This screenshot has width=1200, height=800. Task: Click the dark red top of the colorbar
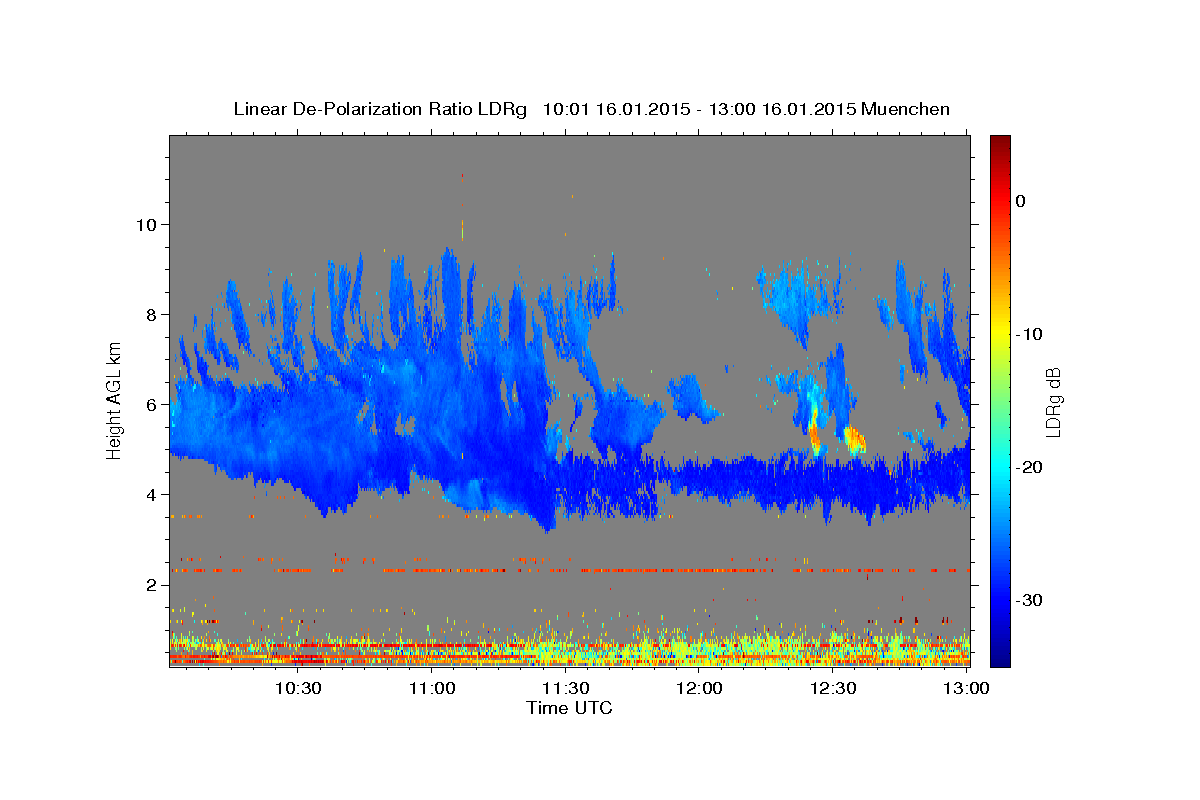(999, 143)
